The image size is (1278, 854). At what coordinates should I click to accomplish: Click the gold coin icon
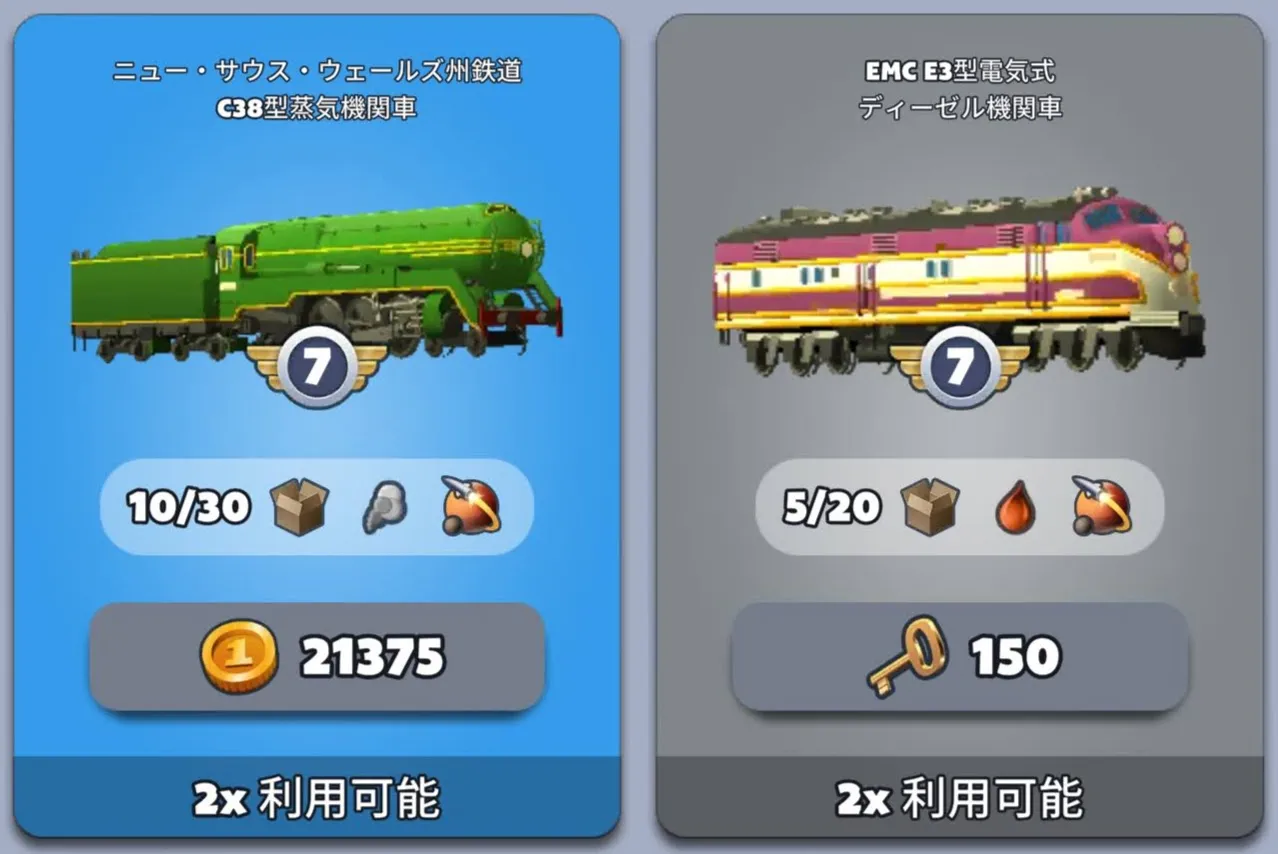tap(238, 657)
